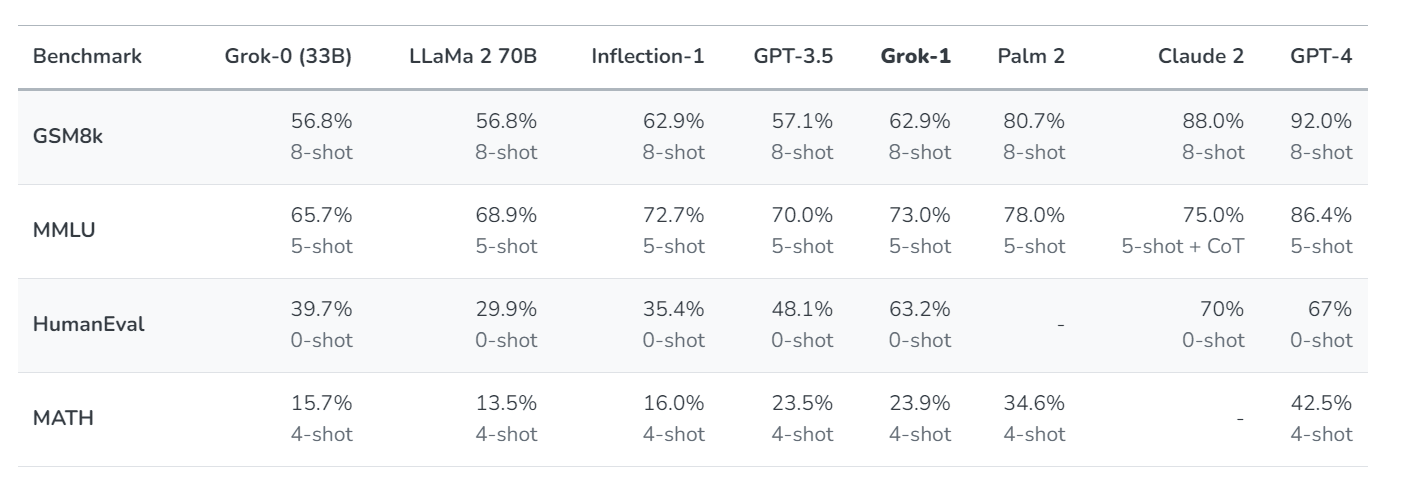Click the MATH row label

pos(64,419)
